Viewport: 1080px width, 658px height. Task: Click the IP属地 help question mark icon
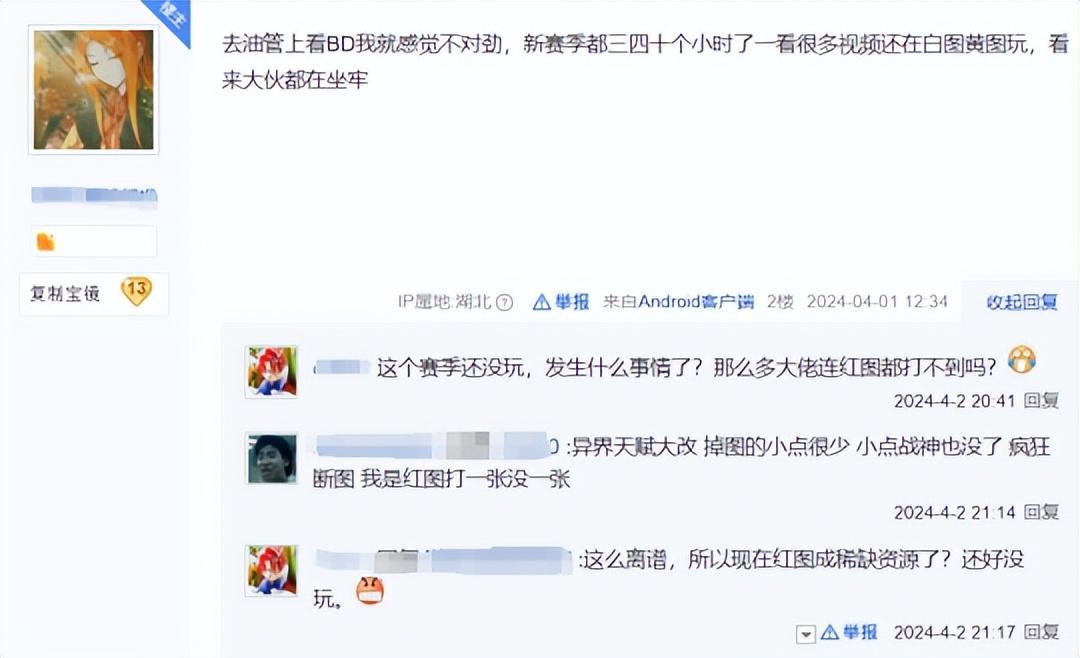tap(505, 302)
